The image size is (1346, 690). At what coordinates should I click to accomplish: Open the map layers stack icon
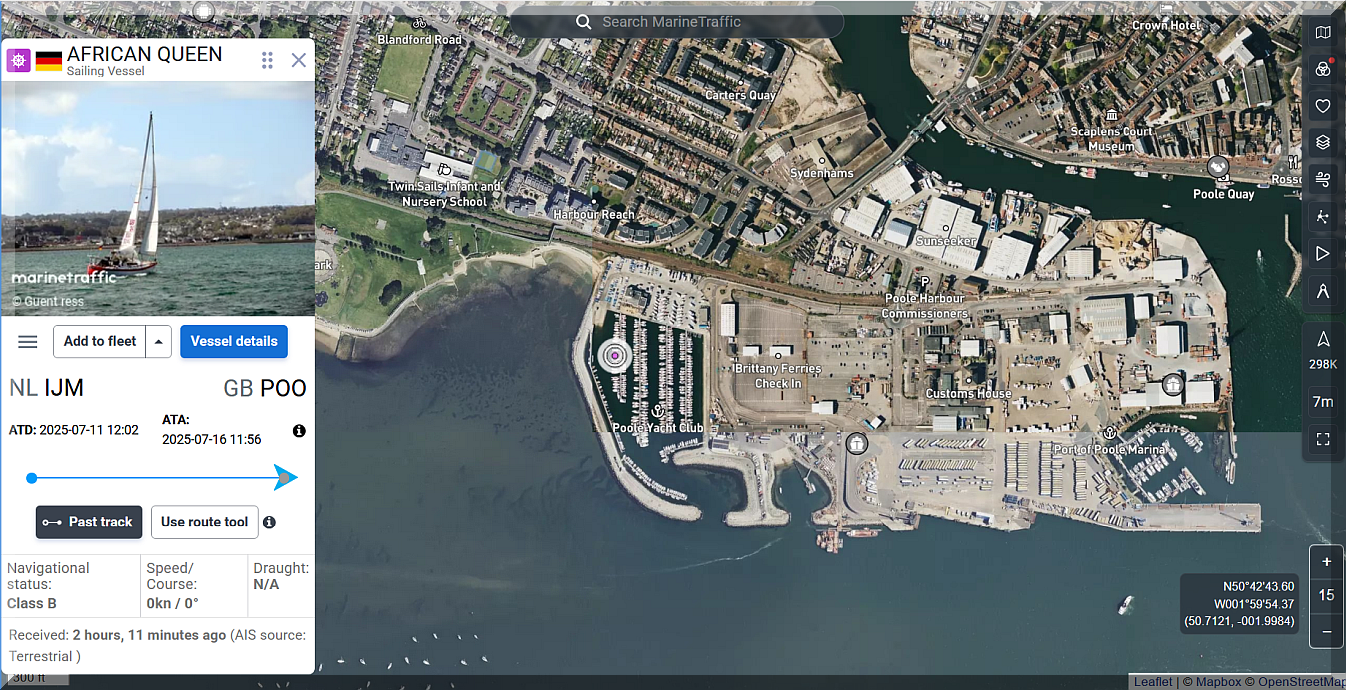click(1322, 142)
